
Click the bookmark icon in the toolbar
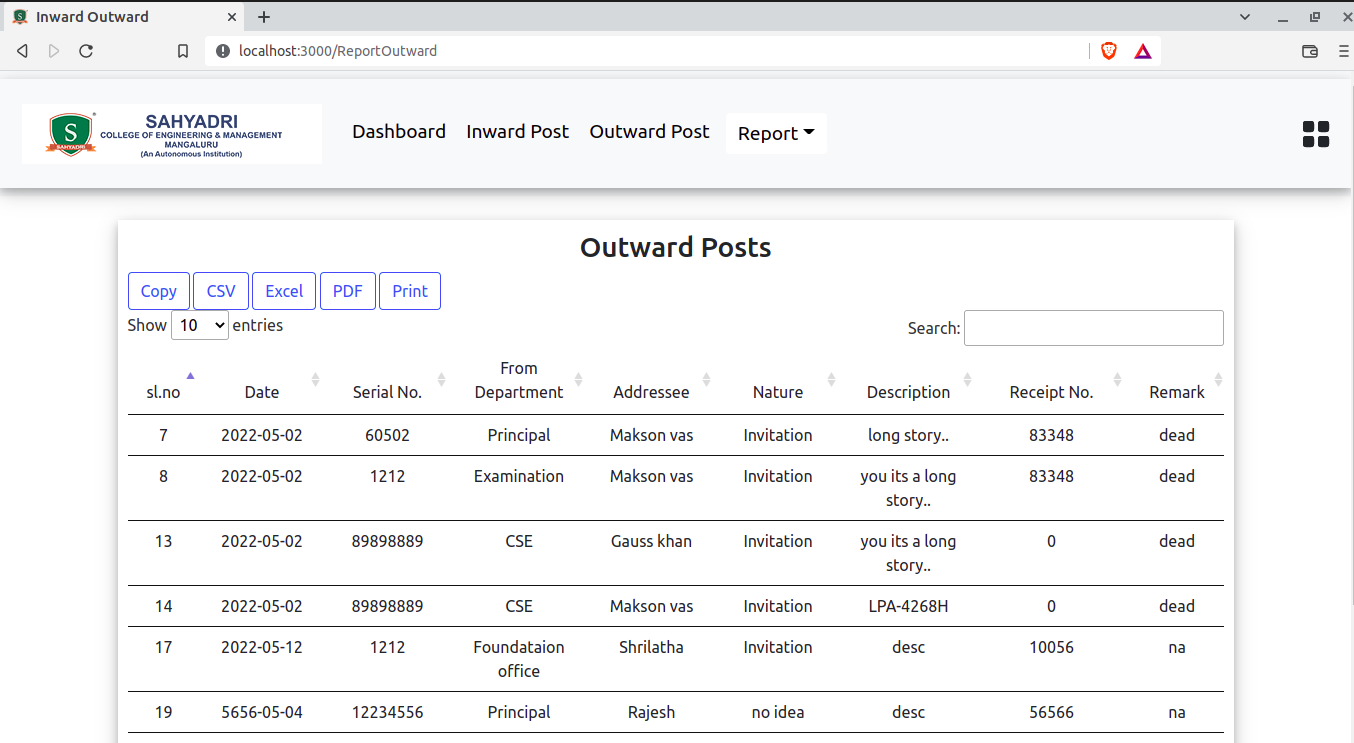(x=183, y=50)
